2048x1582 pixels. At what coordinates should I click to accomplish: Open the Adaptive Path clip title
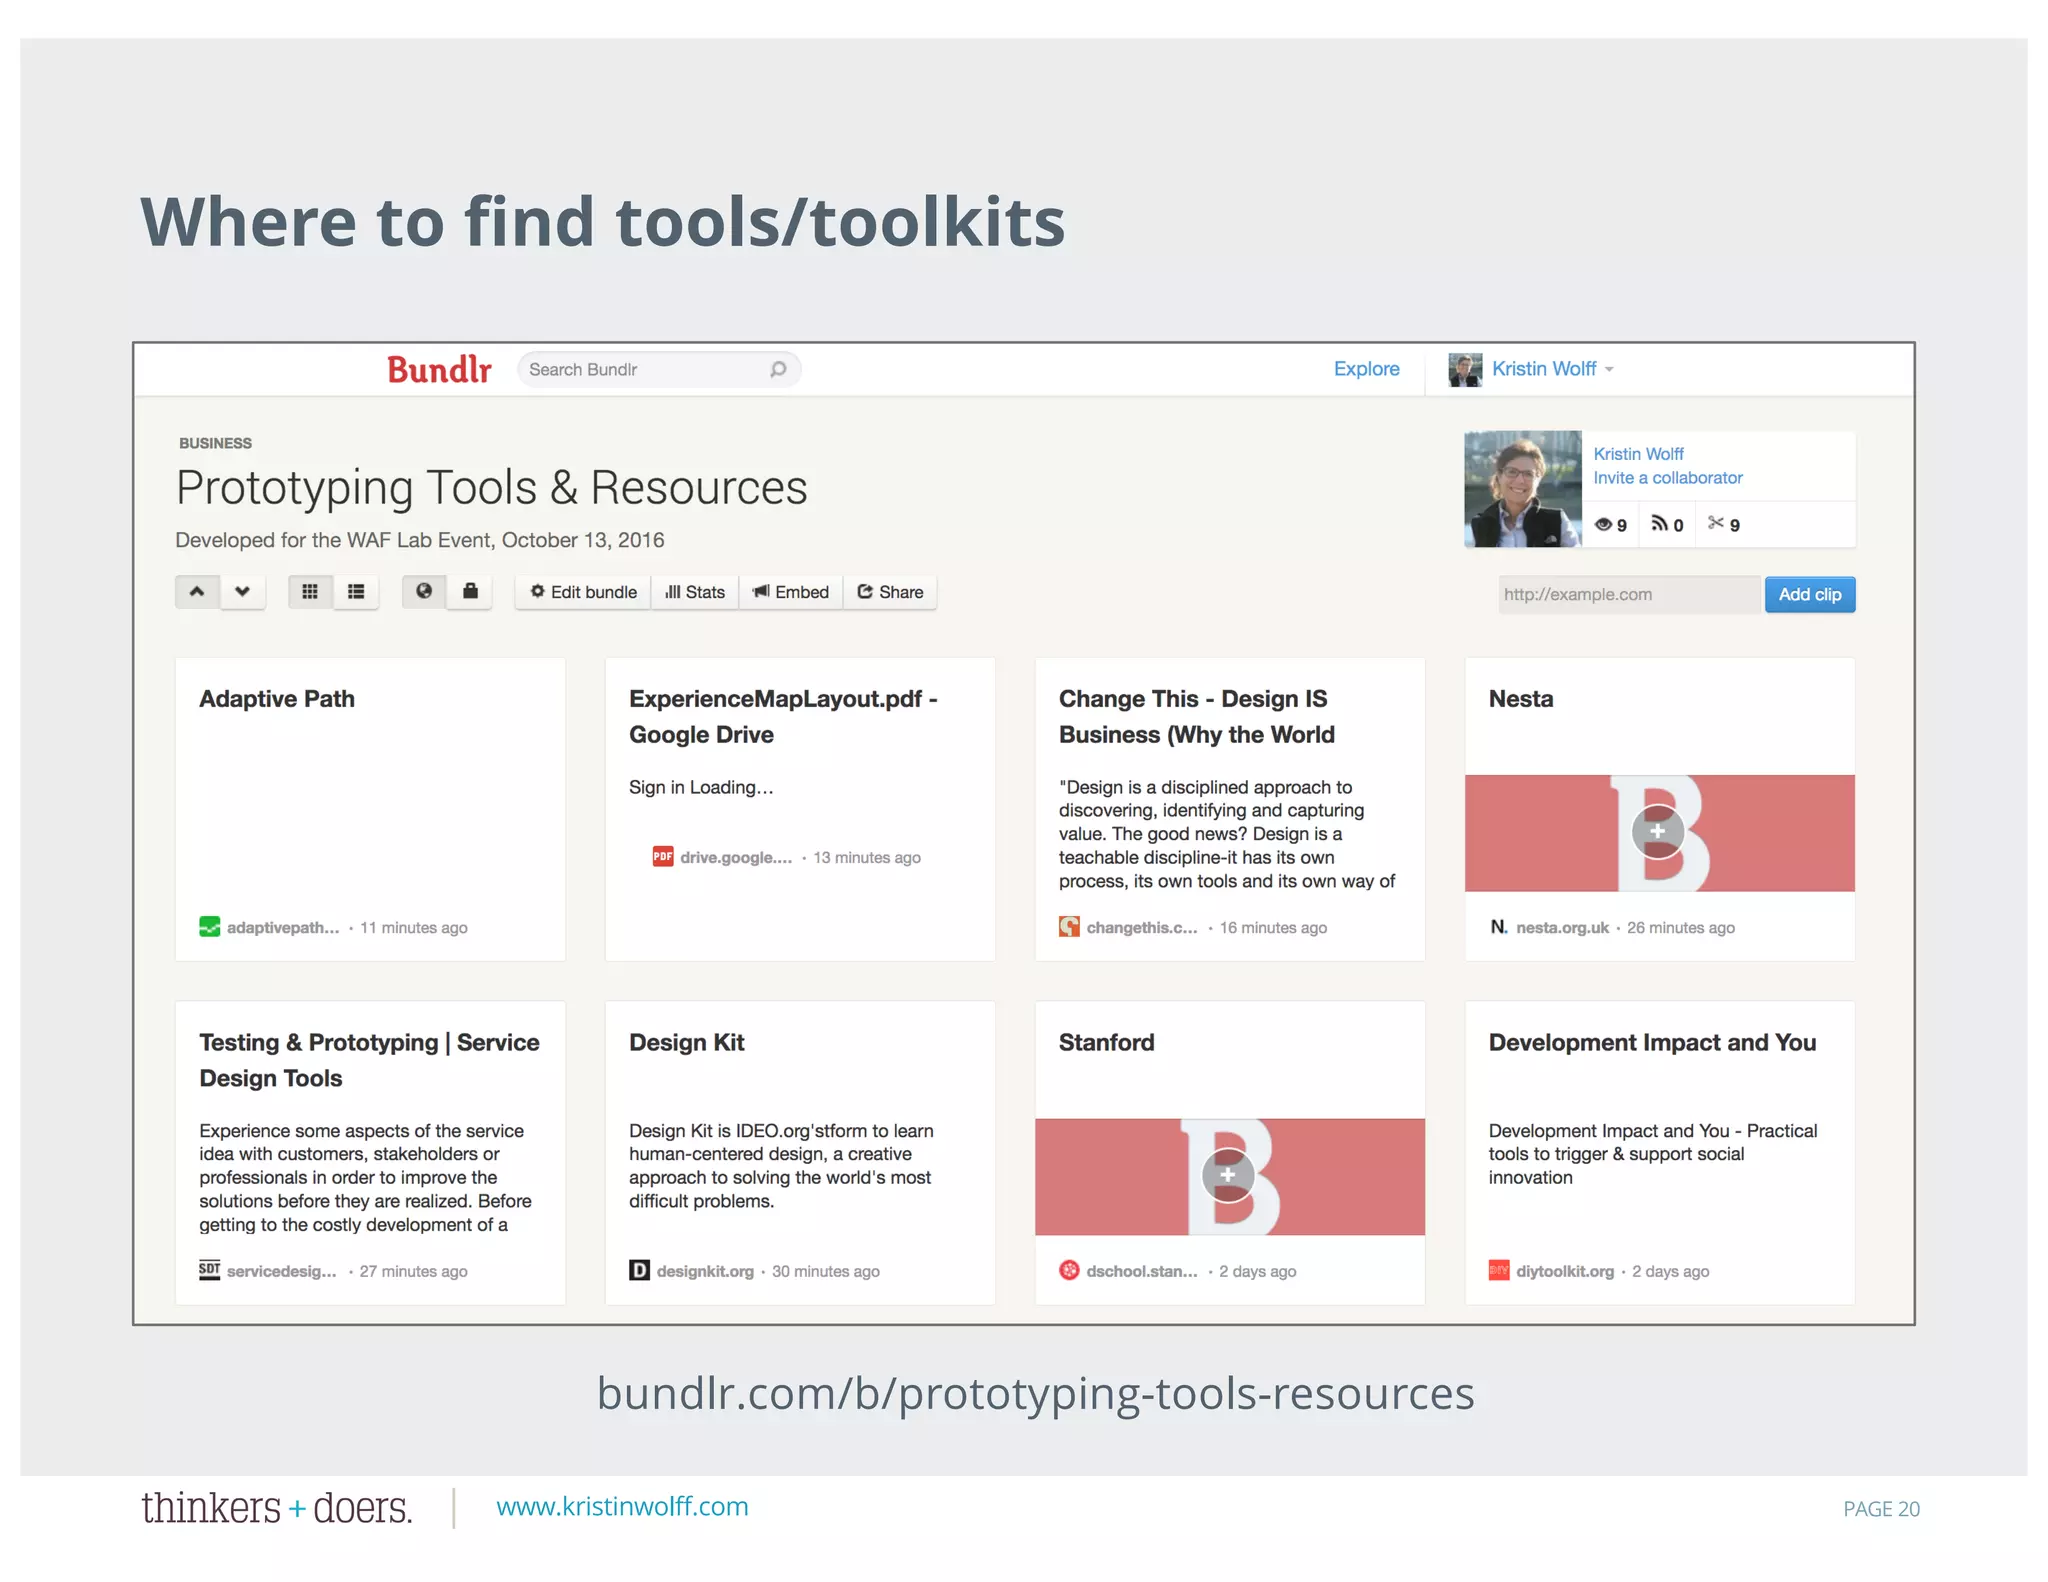click(x=277, y=699)
